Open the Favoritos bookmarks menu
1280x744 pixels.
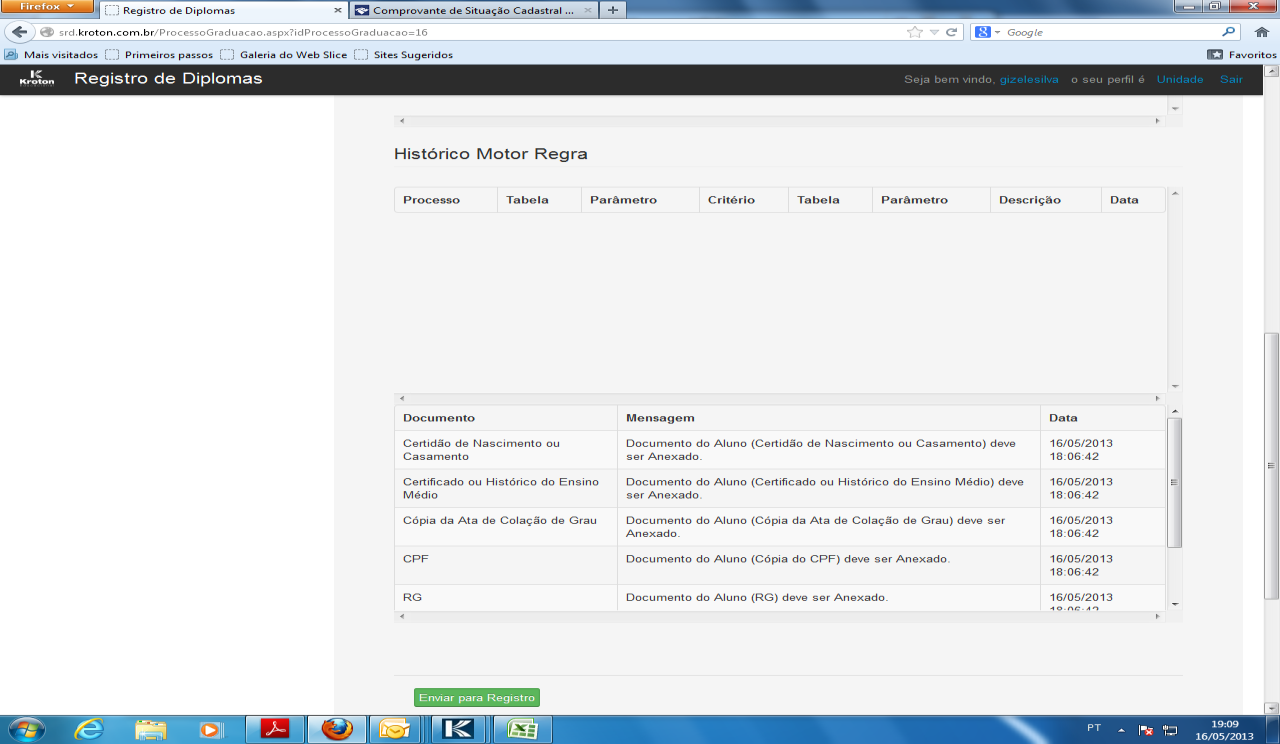1241,55
